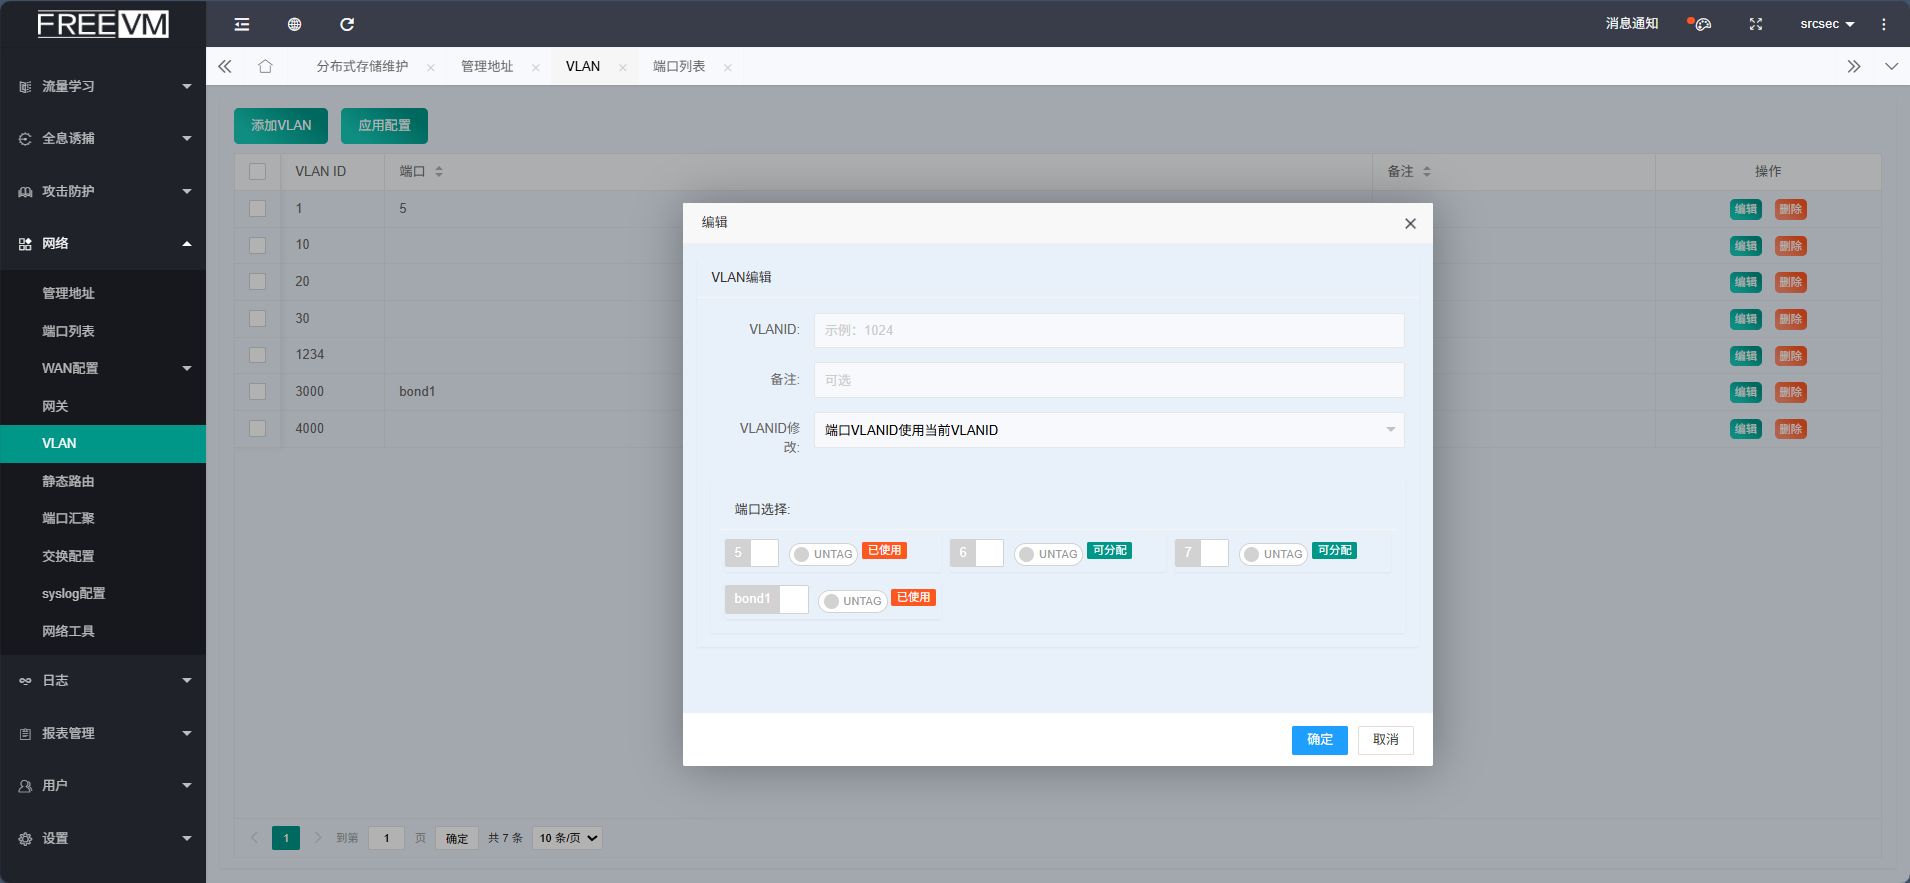Click the VLANID input field
The height and width of the screenshot is (883, 1910).
tap(1108, 330)
